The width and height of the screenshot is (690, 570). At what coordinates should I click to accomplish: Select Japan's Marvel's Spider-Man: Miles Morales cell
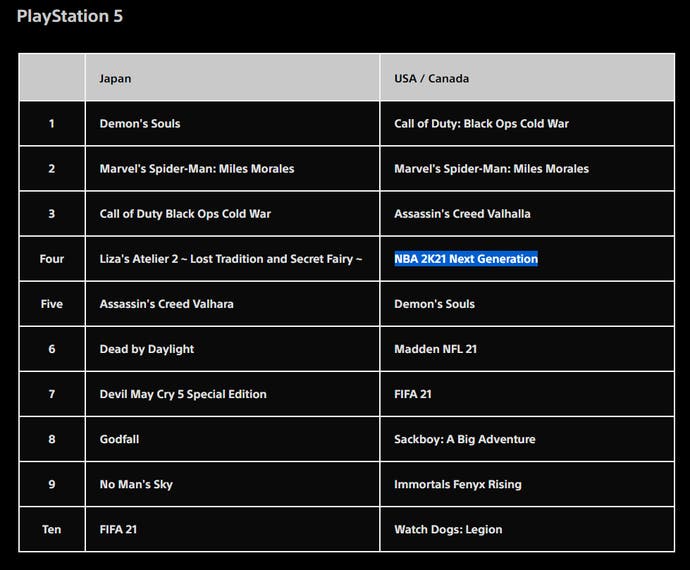[232, 169]
